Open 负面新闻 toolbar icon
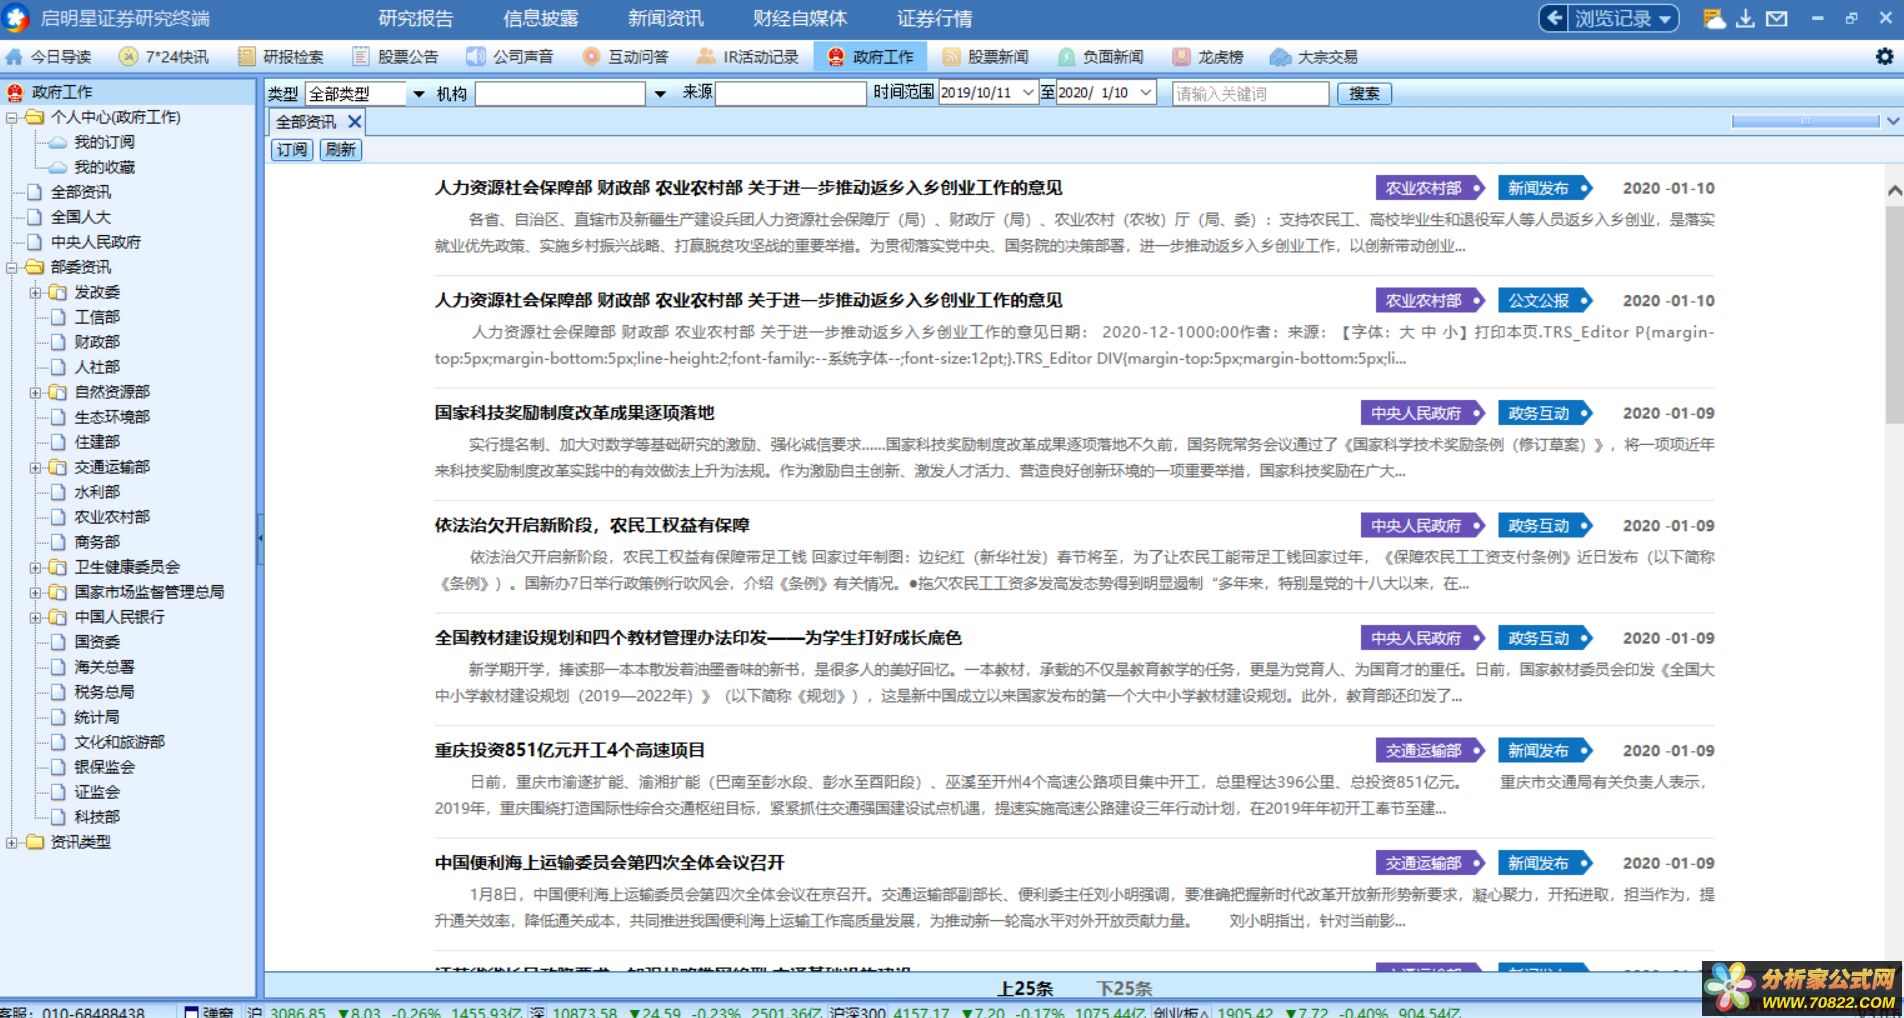This screenshot has width=1904, height=1018. pos(1066,57)
